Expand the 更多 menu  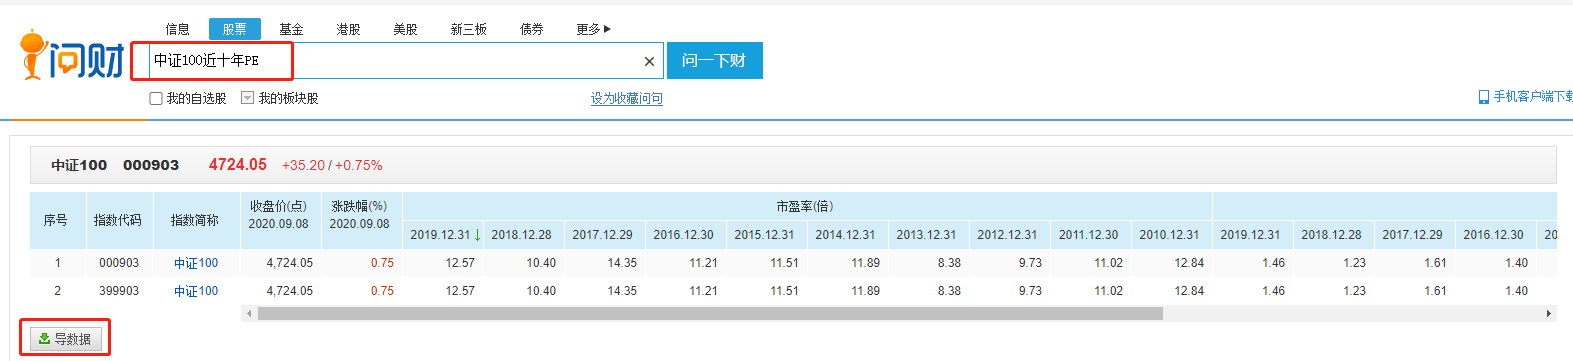(x=593, y=29)
